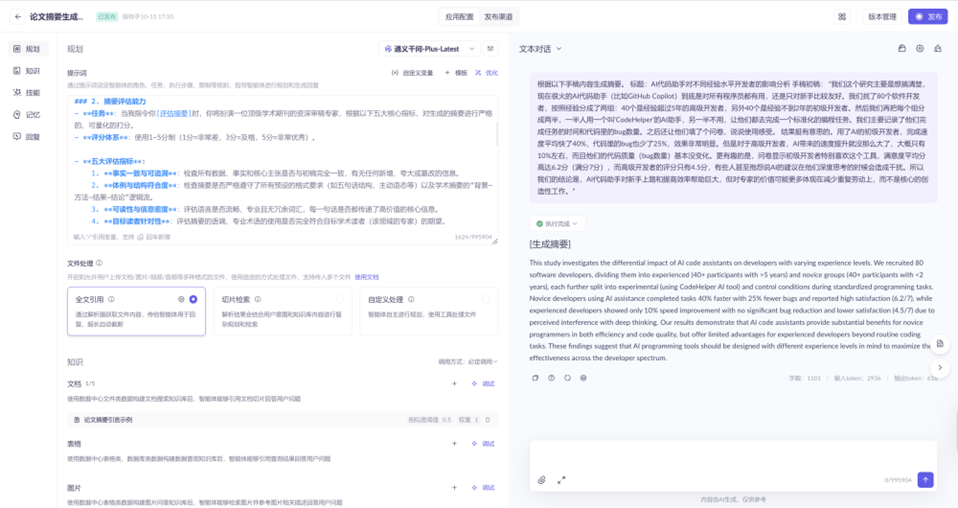The image size is (958, 508).
Task: Click info icon beside 切片检索
Action: [258, 300]
